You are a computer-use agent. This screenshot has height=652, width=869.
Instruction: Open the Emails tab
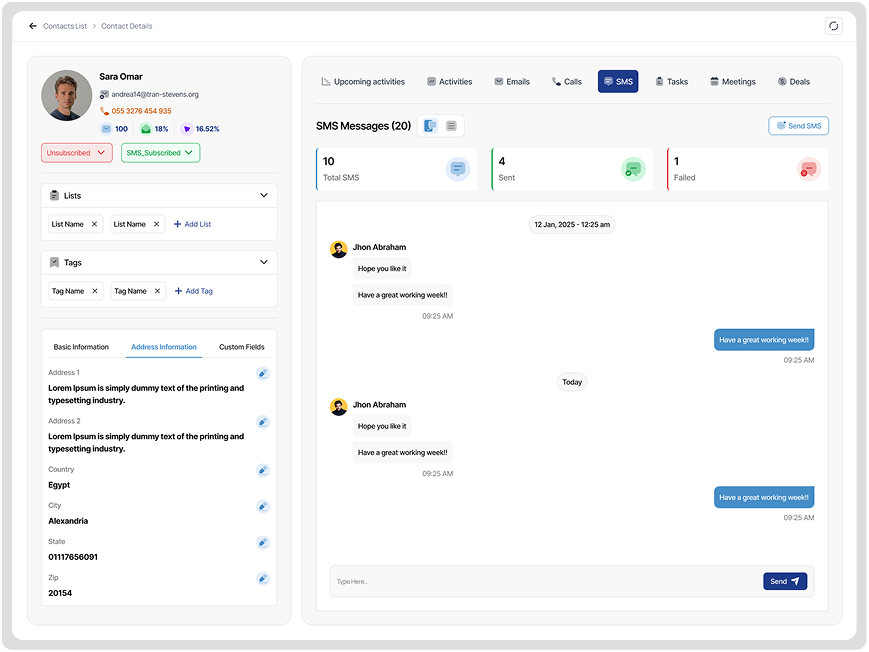tap(512, 82)
